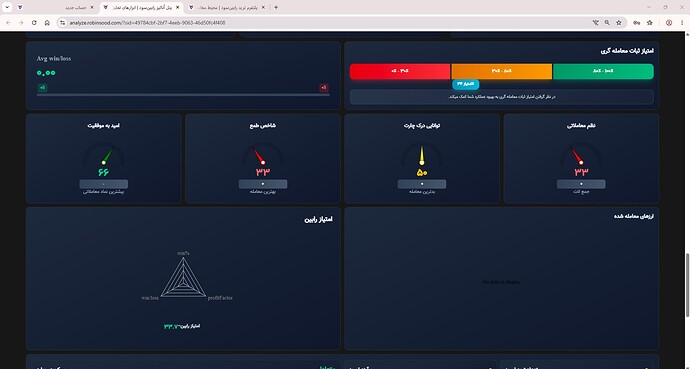Click the No data to display message
Image resolution: width=690 pixels, height=369 pixels.
coord(501,282)
